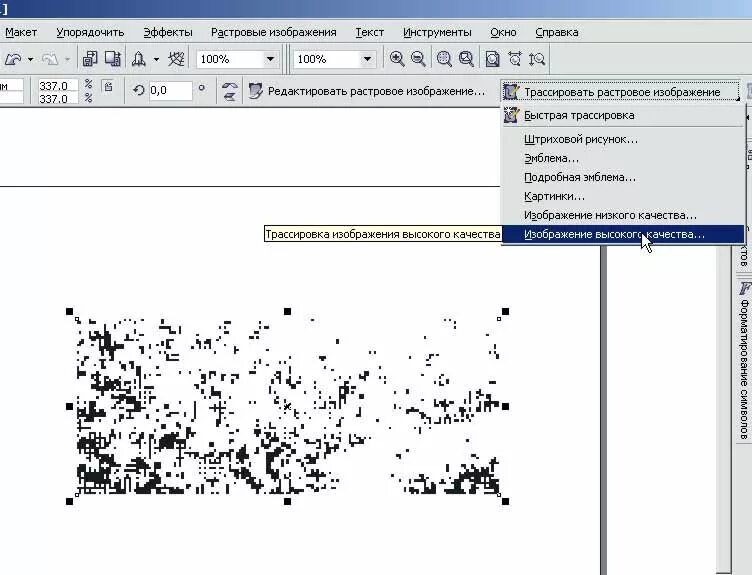
Task: Select the Zoom Out magnifier icon
Action: click(419, 59)
